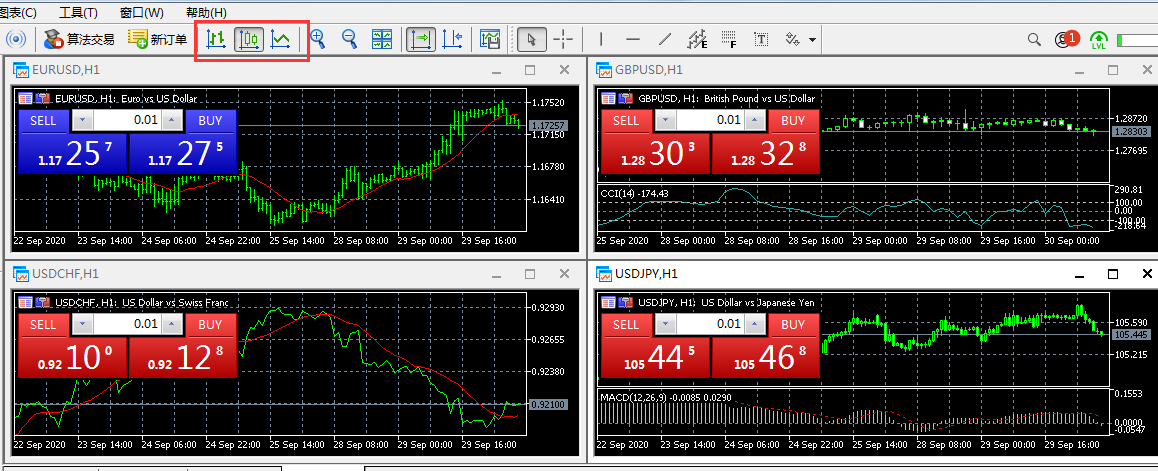This screenshot has width=1158, height=471.
Task: Select the trendline drawing tool
Action: tap(665, 39)
